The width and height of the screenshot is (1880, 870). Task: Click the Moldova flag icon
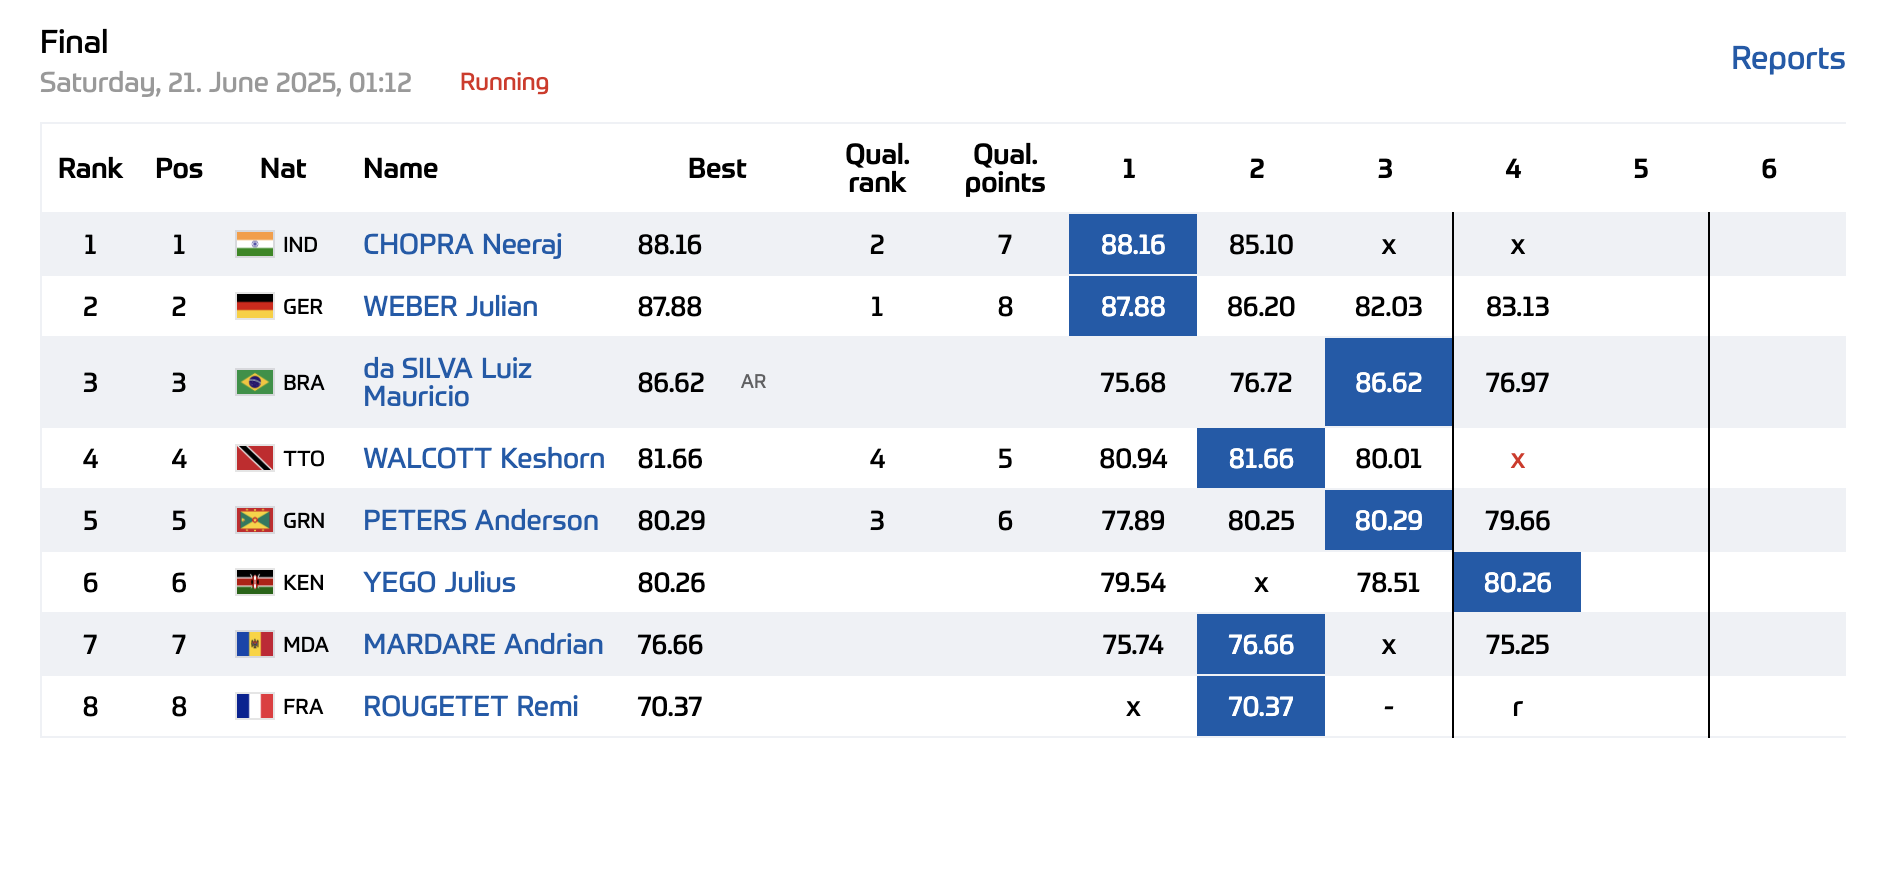point(254,644)
